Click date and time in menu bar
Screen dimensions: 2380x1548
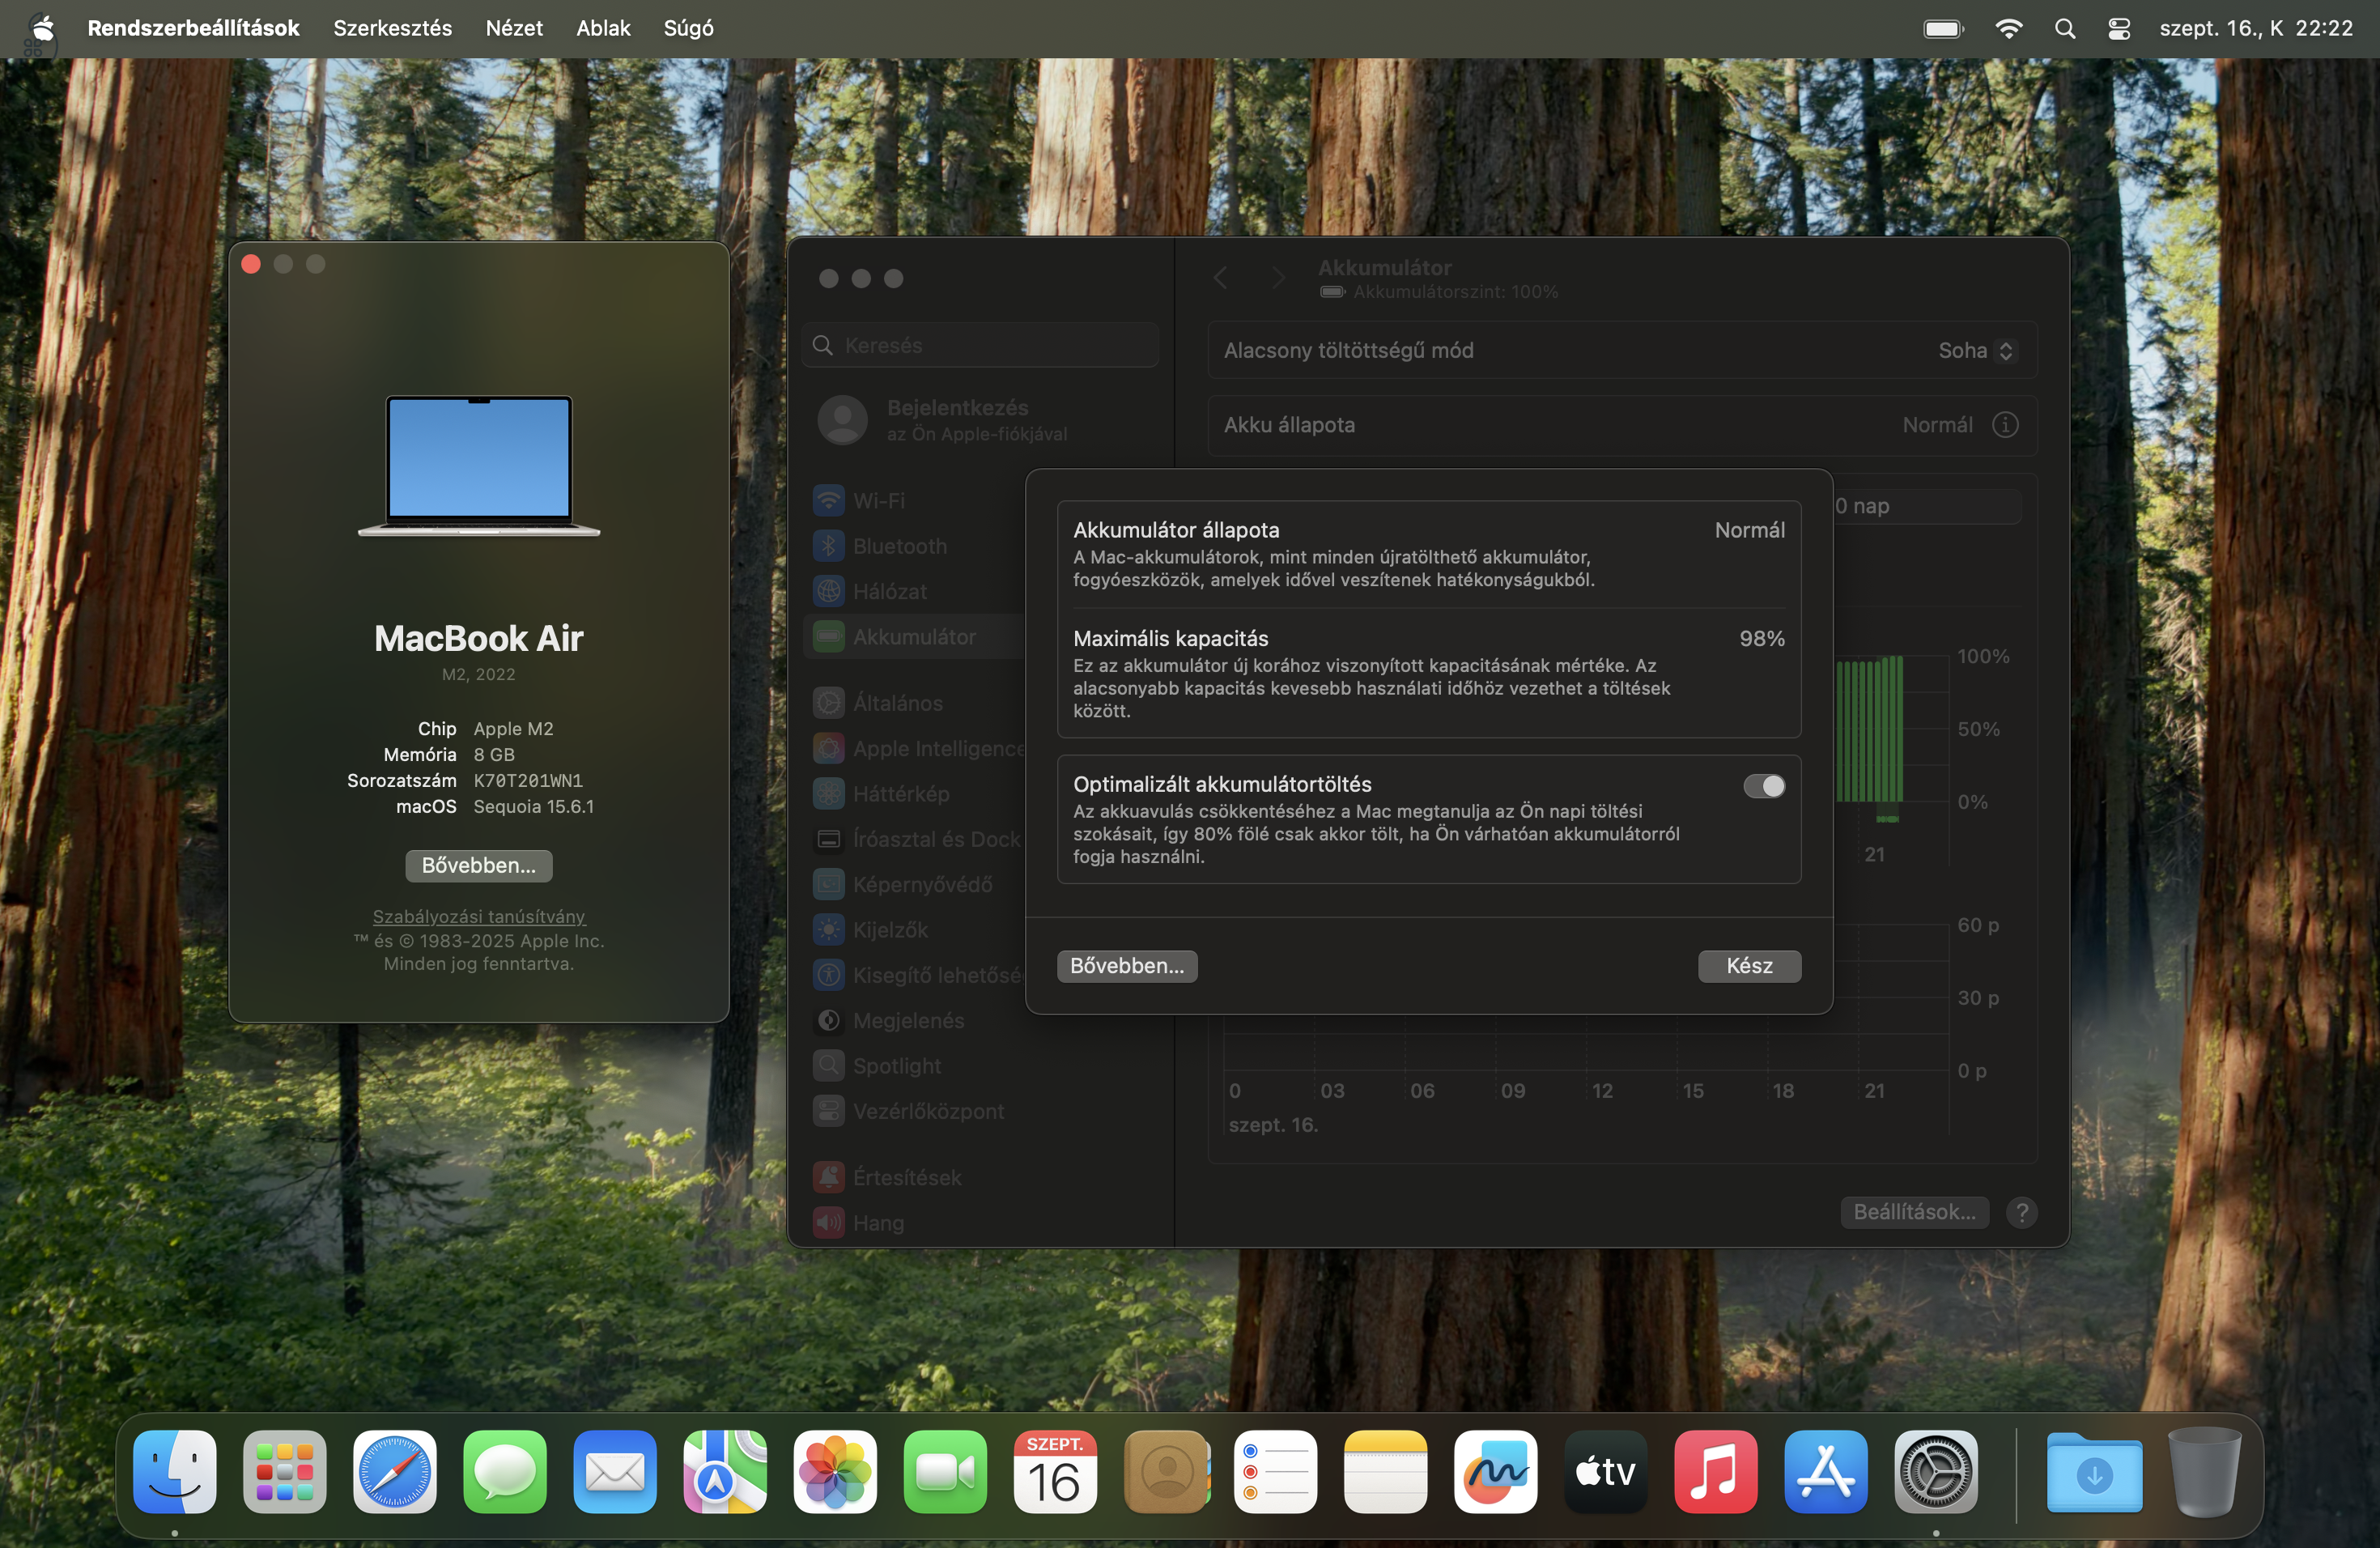[2256, 28]
